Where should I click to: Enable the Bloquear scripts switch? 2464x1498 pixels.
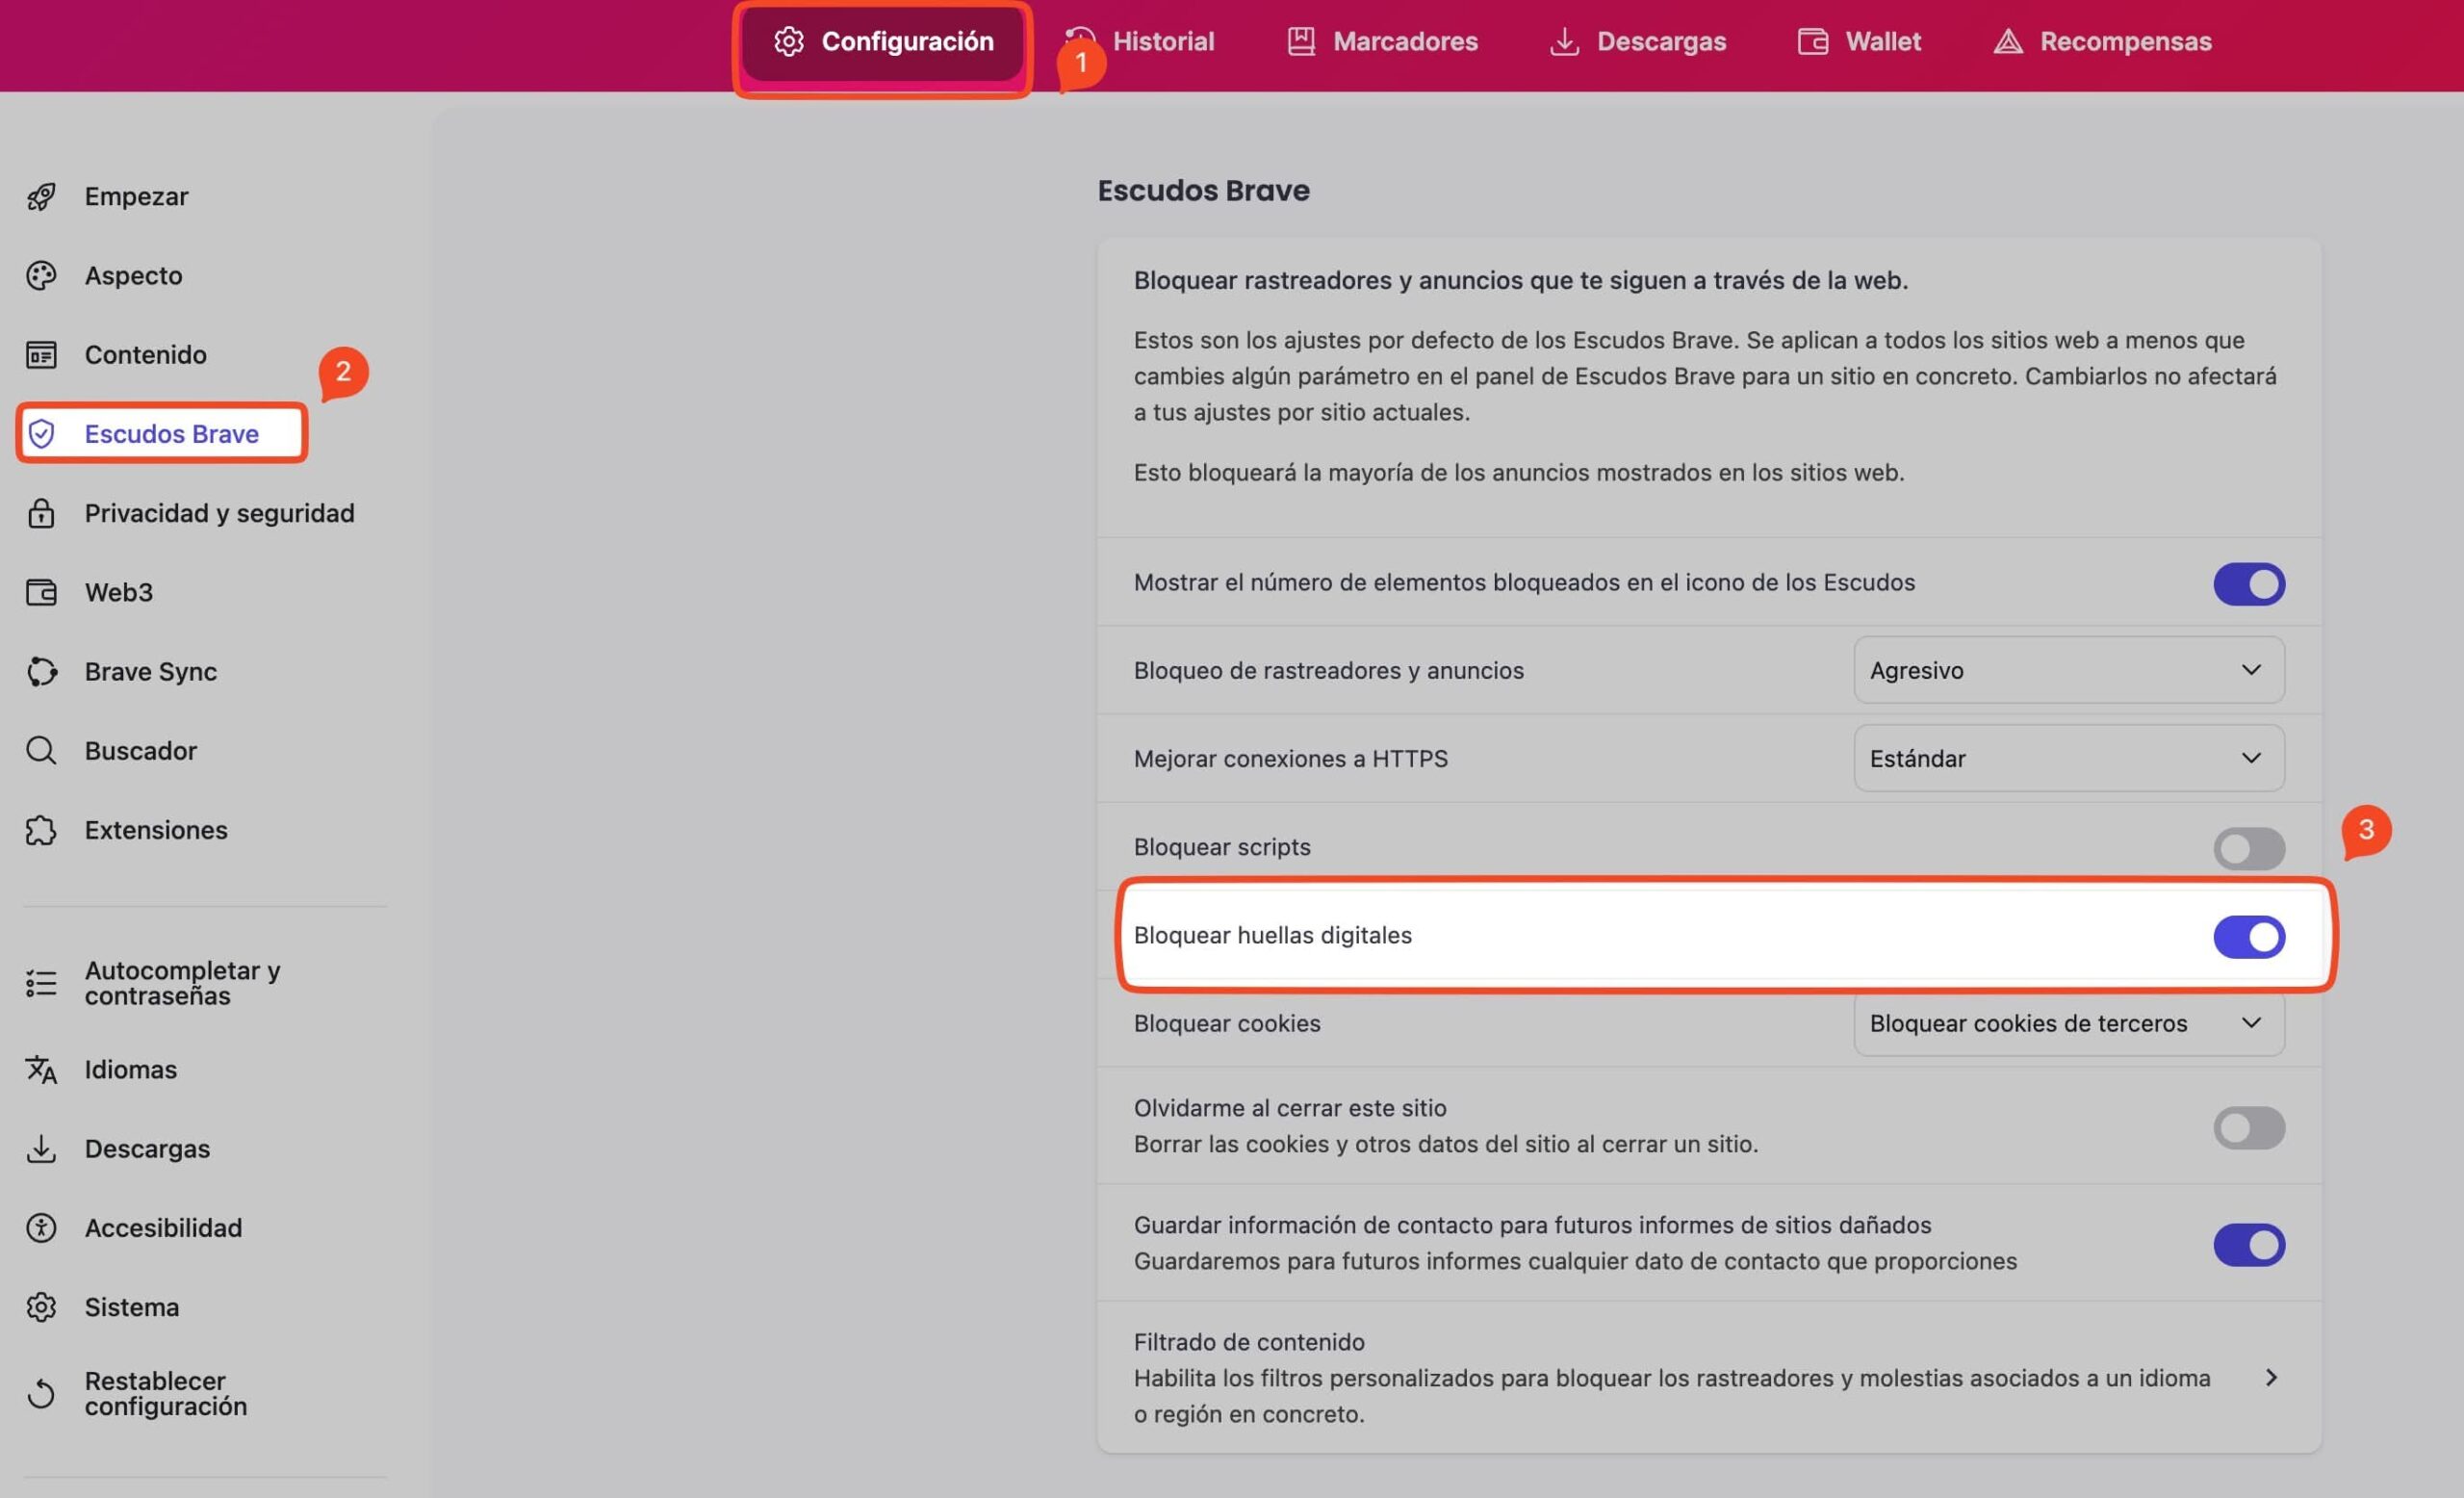2248,848
